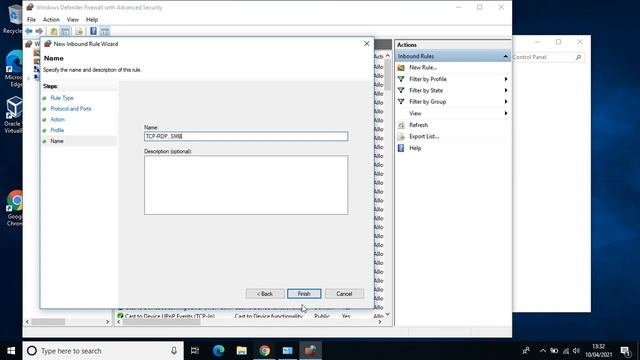Cancel the New Inbound Rule Wizard
The height and width of the screenshot is (360, 640).
point(344,293)
